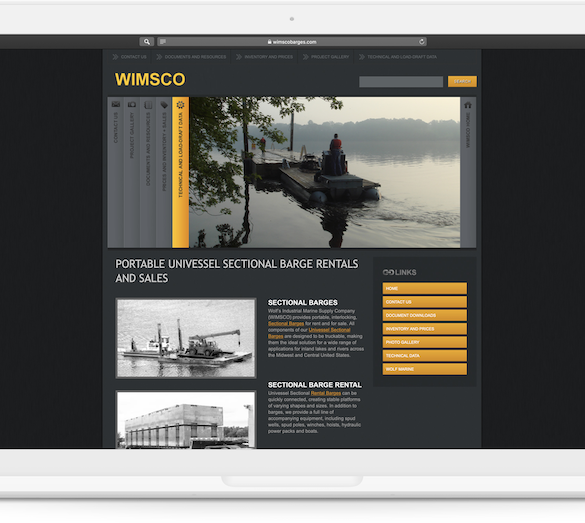Click the wimscobarges.com address bar
Viewport: 585px width, 523px height.
click(x=292, y=42)
